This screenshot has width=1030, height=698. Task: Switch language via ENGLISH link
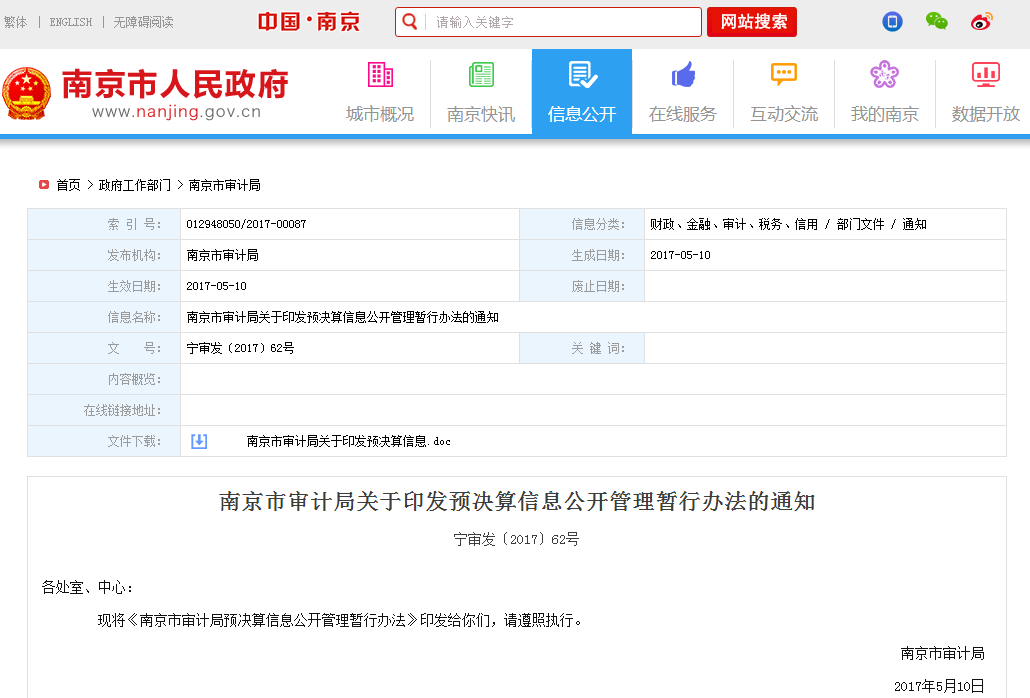pyautogui.click(x=70, y=22)
